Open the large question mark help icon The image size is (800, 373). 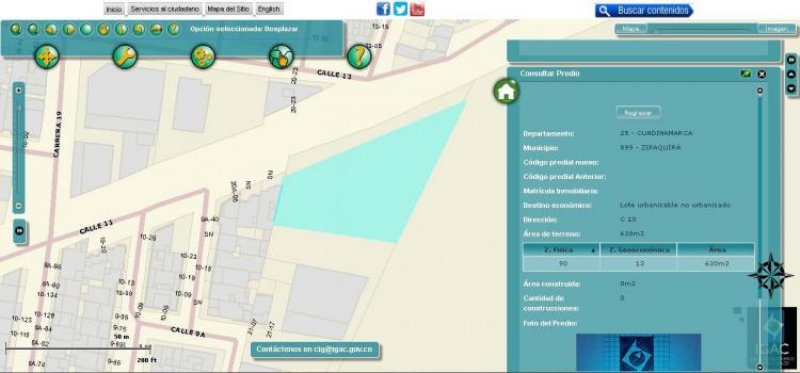(359, 56)
